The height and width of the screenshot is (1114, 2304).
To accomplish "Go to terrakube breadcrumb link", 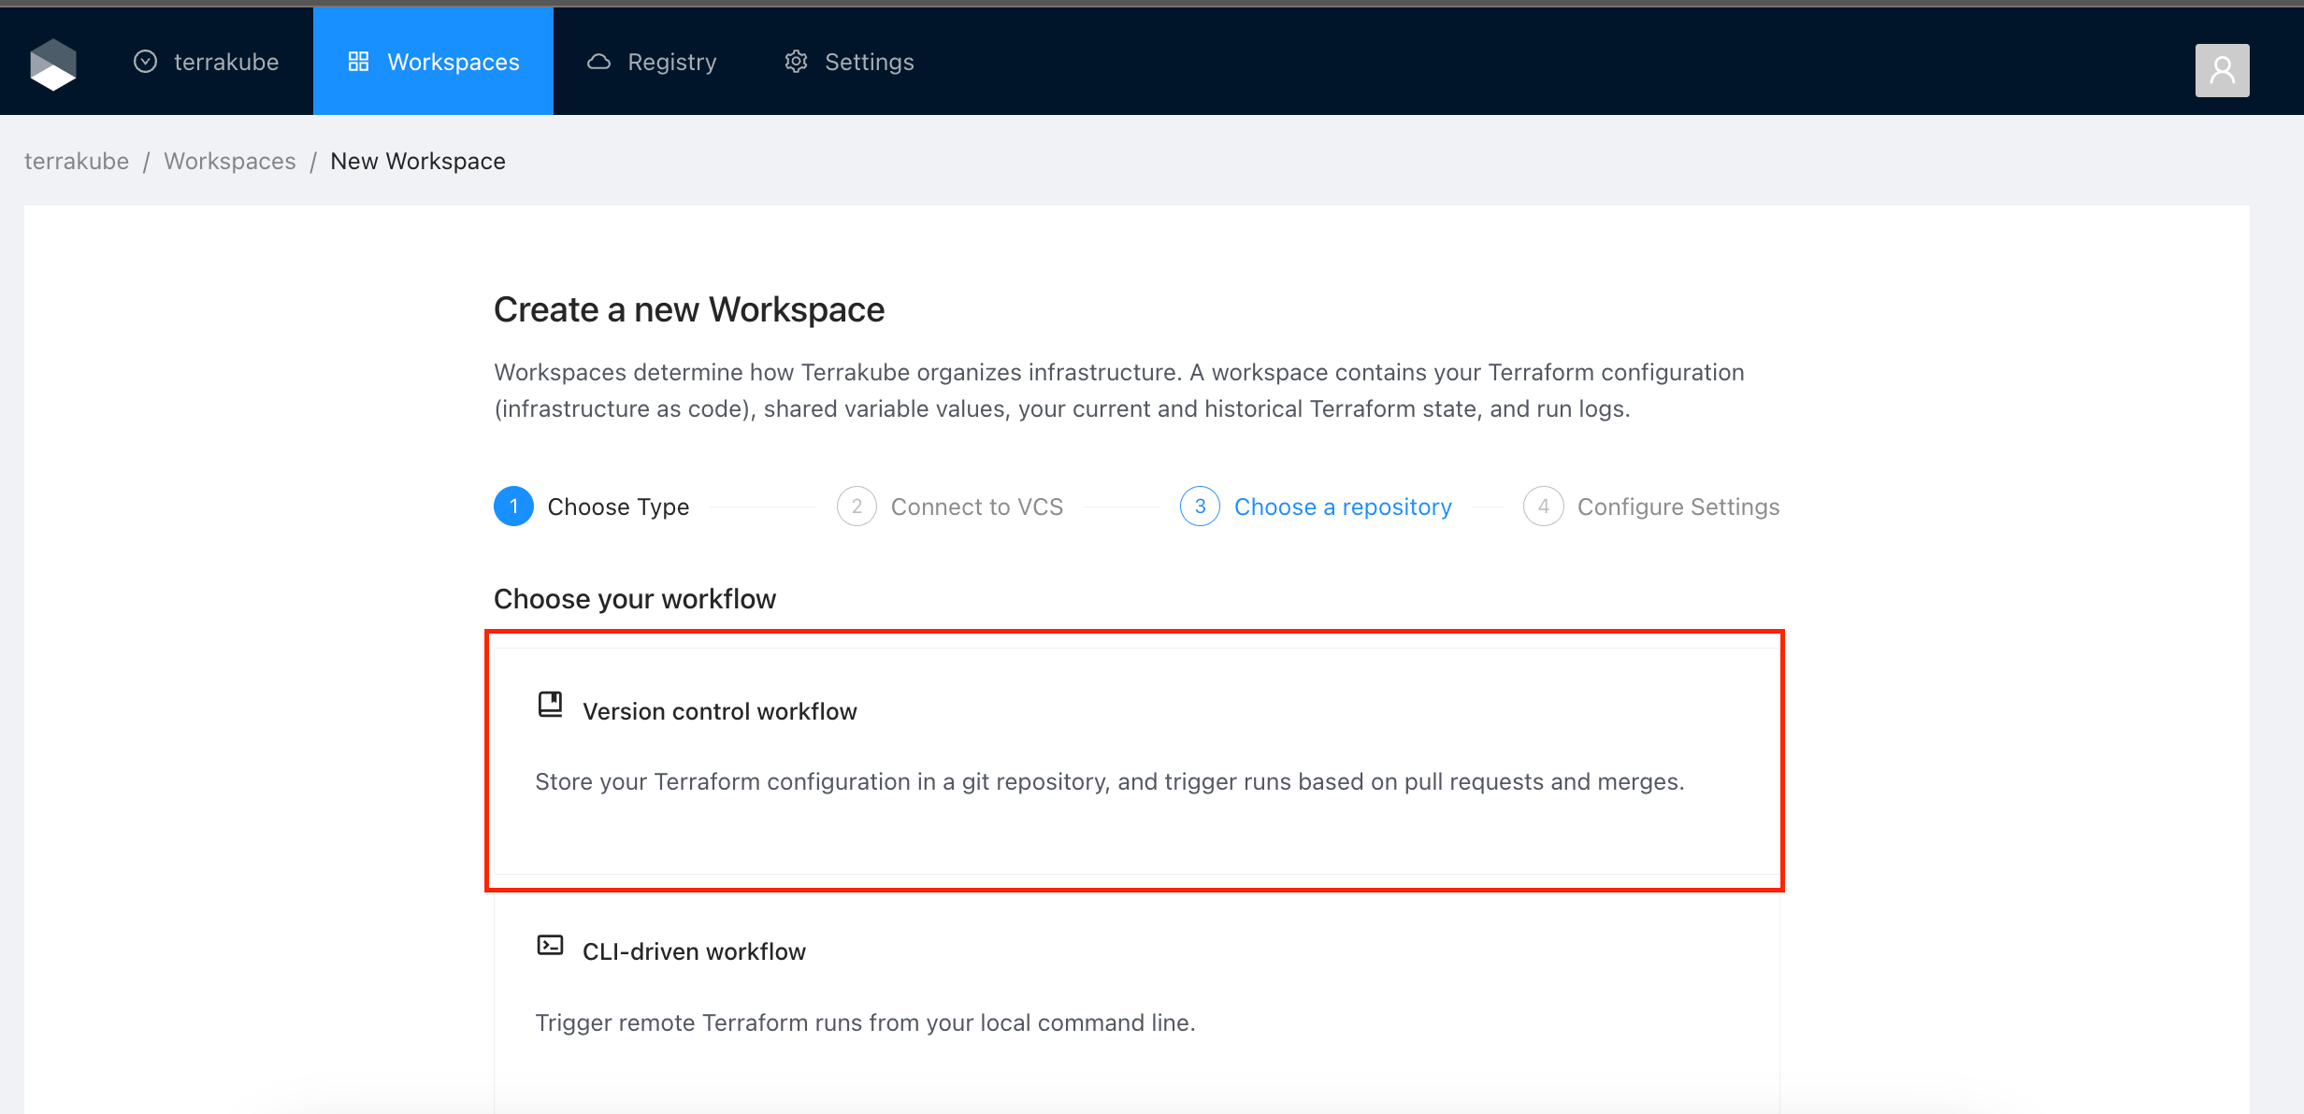I will coord(76,161).
